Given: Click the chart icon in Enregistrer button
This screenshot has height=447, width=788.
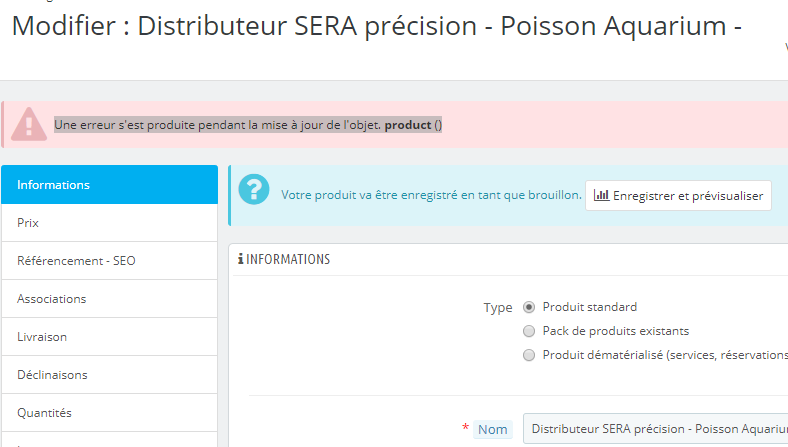Looking at the screenshot, I should point(601,196).
